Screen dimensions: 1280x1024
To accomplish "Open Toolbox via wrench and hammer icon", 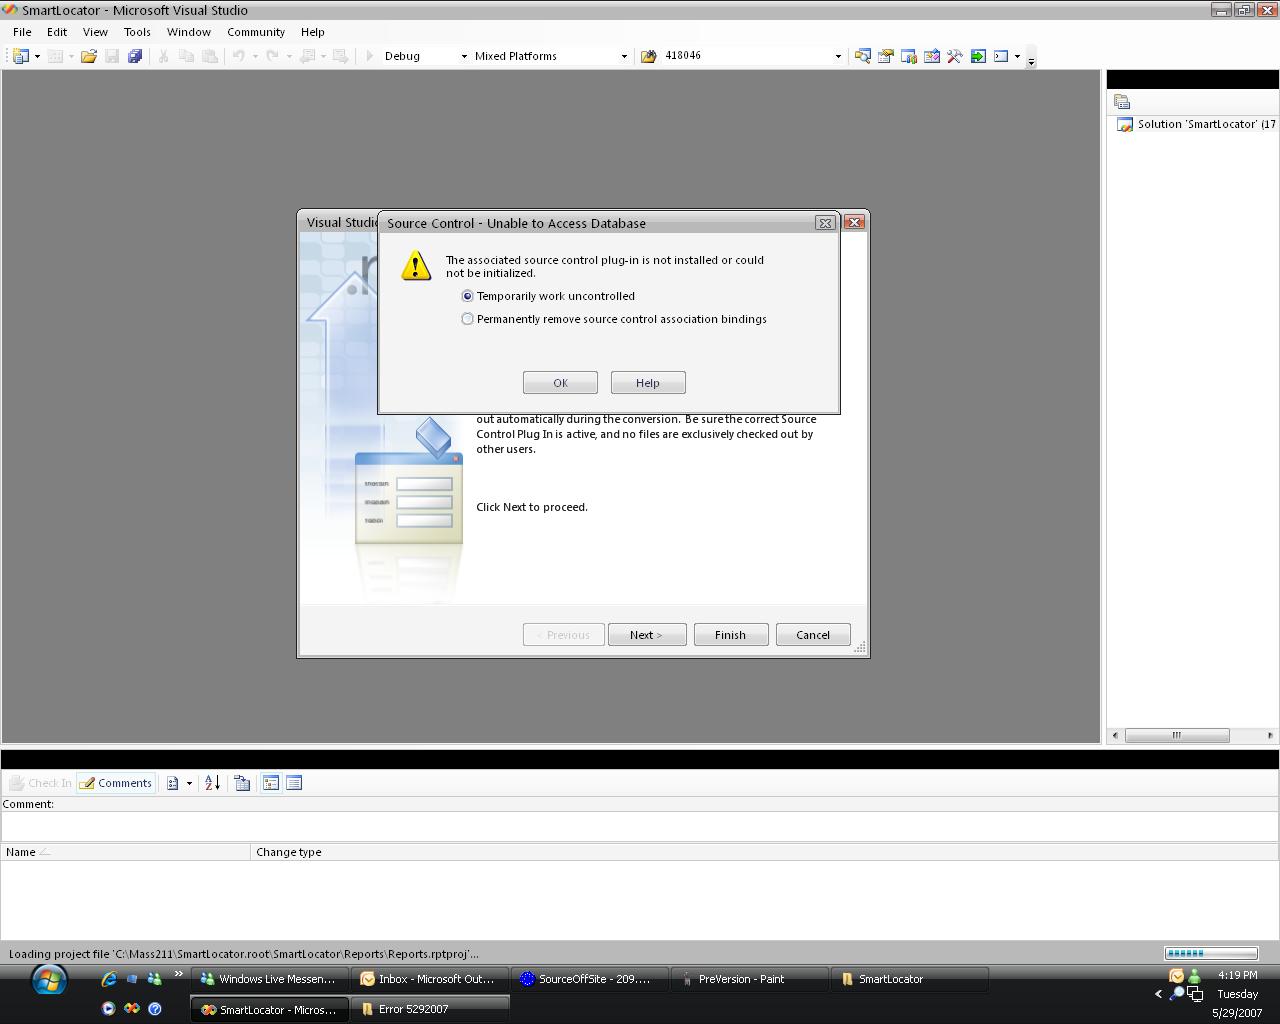I will coord(954,56).
